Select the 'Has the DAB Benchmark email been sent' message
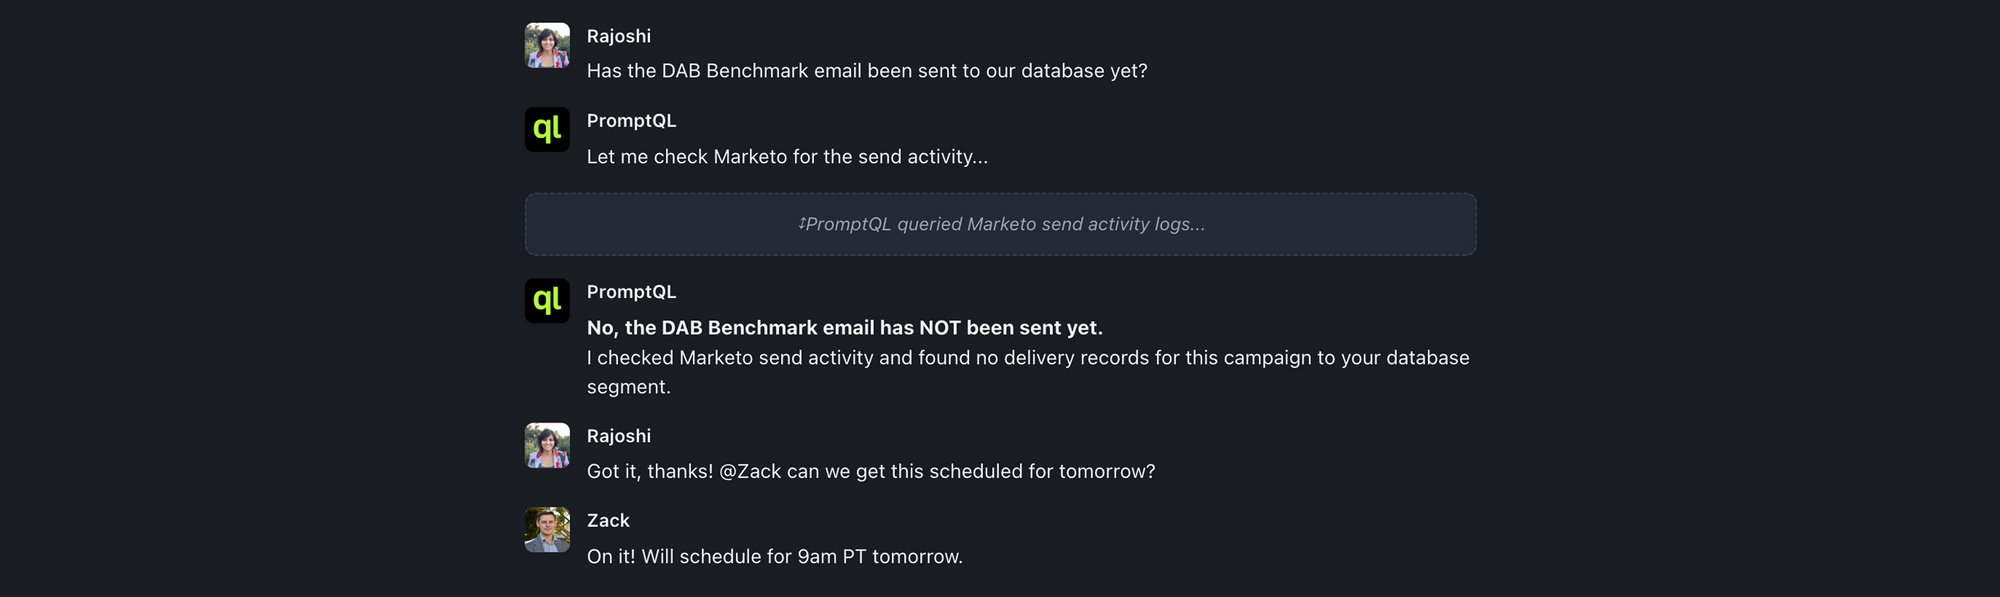This screenshot has height=597, width=2000. (x=866, y=71)
